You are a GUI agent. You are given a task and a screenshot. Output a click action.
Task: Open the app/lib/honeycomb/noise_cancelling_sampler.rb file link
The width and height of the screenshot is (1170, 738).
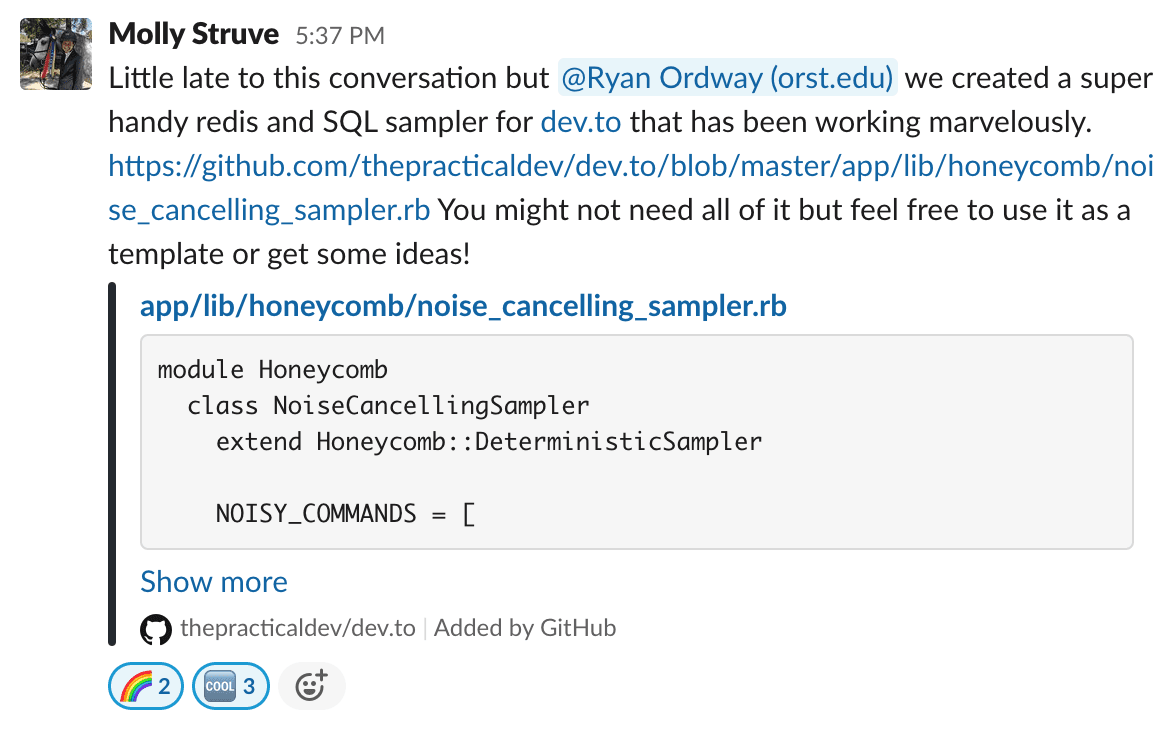(462, 305)
